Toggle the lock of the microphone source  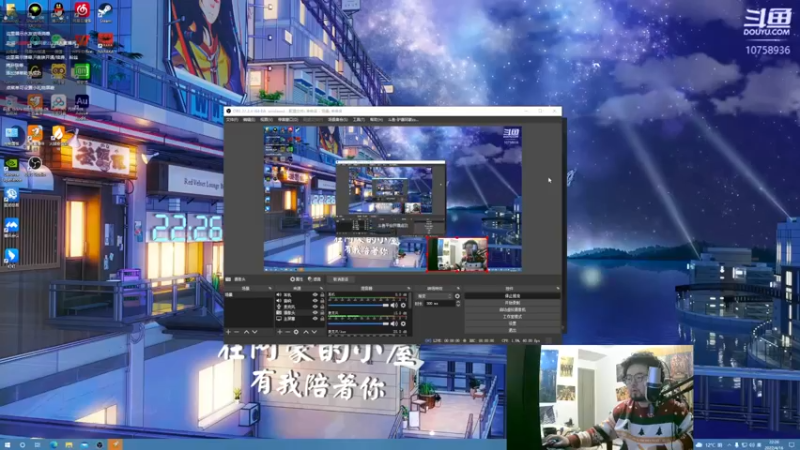pyautogui.click(x=322, y=307)
